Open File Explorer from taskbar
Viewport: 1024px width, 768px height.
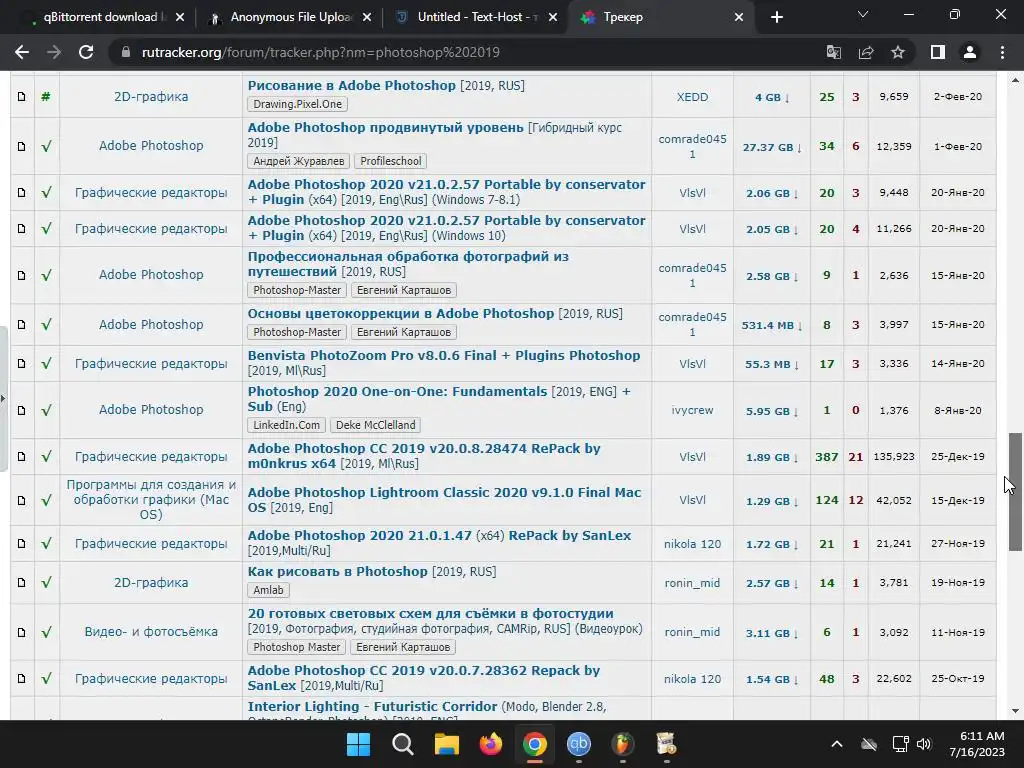447,744
